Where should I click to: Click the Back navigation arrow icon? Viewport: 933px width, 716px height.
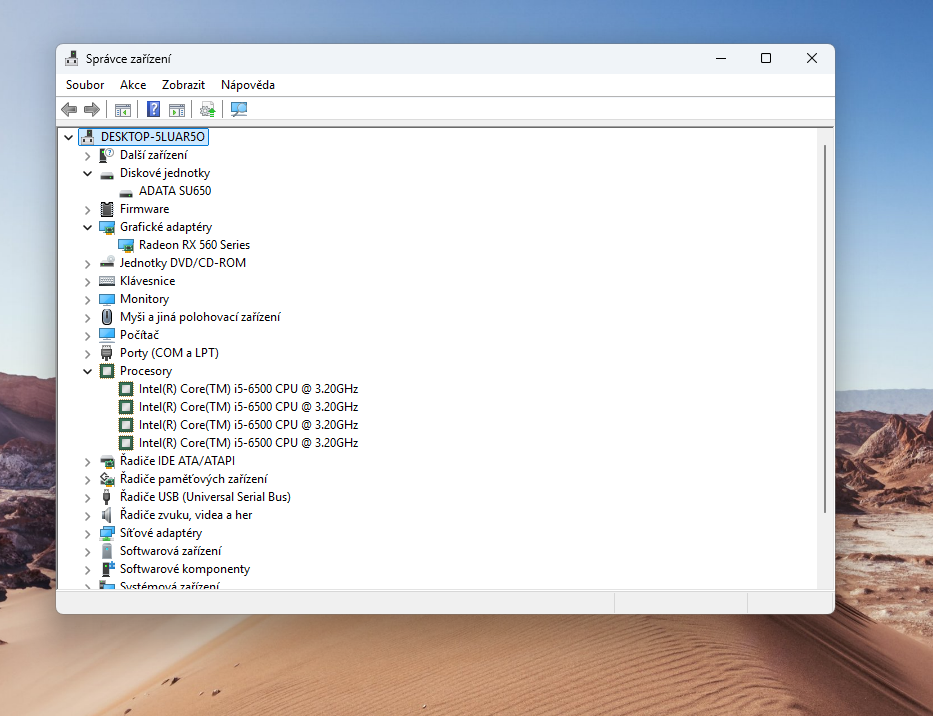coord(68,109)
